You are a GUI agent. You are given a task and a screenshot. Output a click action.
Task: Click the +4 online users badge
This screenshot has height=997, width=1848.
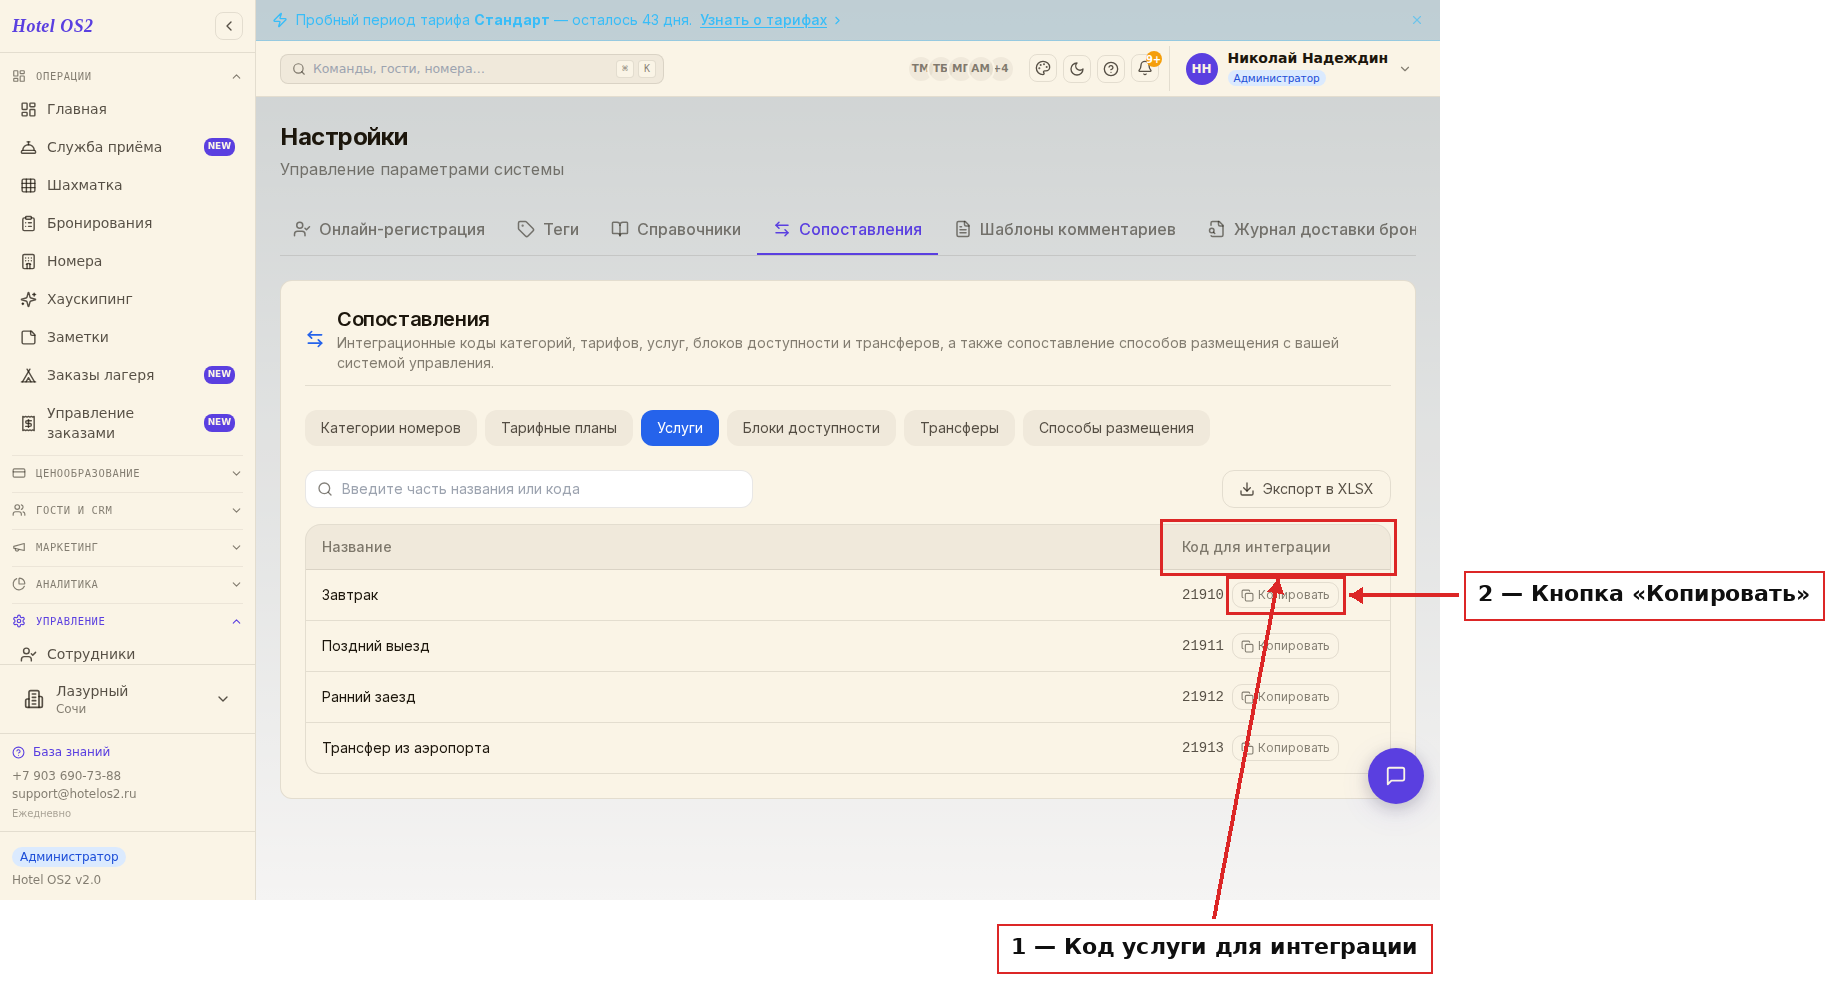[x=1001, y=69]
